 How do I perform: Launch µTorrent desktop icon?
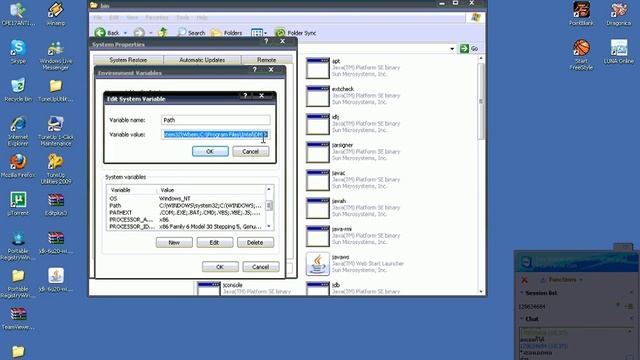[x=18, y=203]
